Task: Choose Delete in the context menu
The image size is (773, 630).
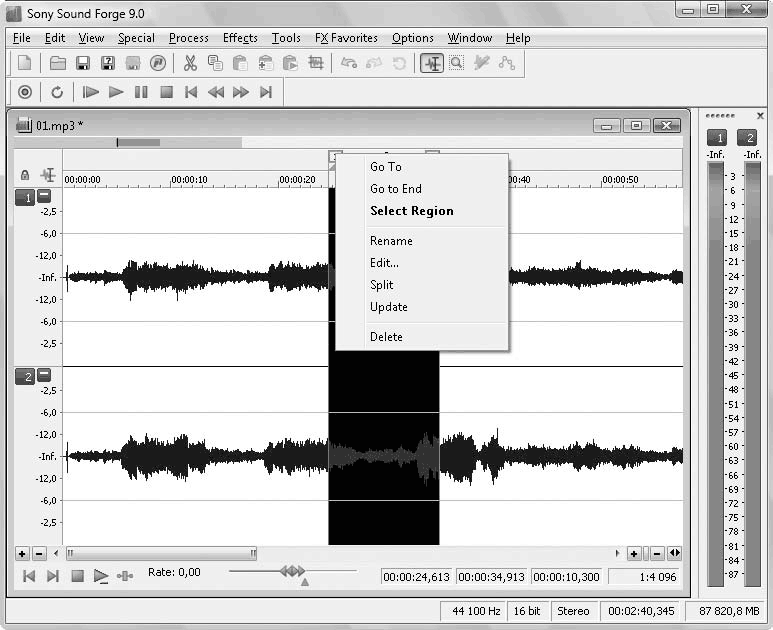Action: click(386, 337)
